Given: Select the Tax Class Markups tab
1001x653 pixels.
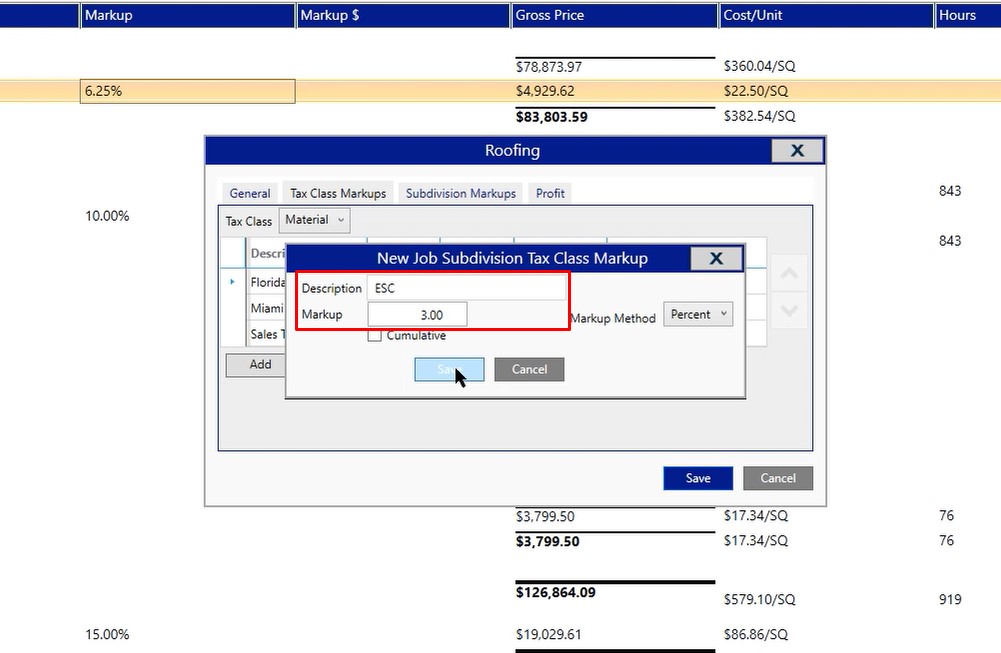Looking at the screenshot, I should 338,193.
